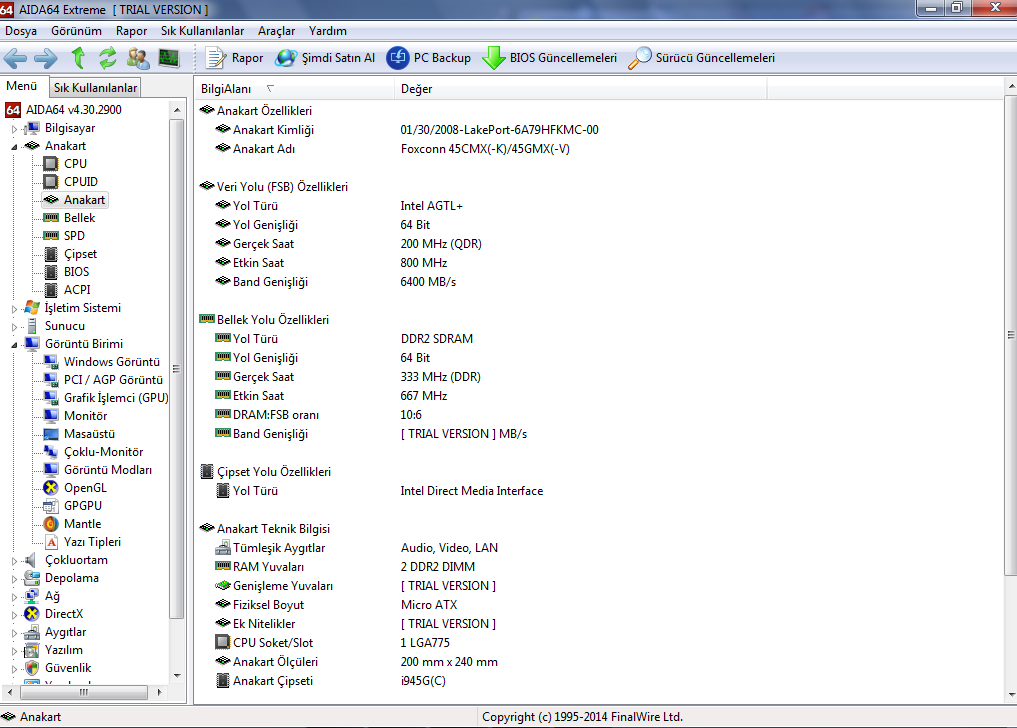Click the green Refresh arrows icon
The height and width of the screenshot is (728, 1017).
(108, 58)
